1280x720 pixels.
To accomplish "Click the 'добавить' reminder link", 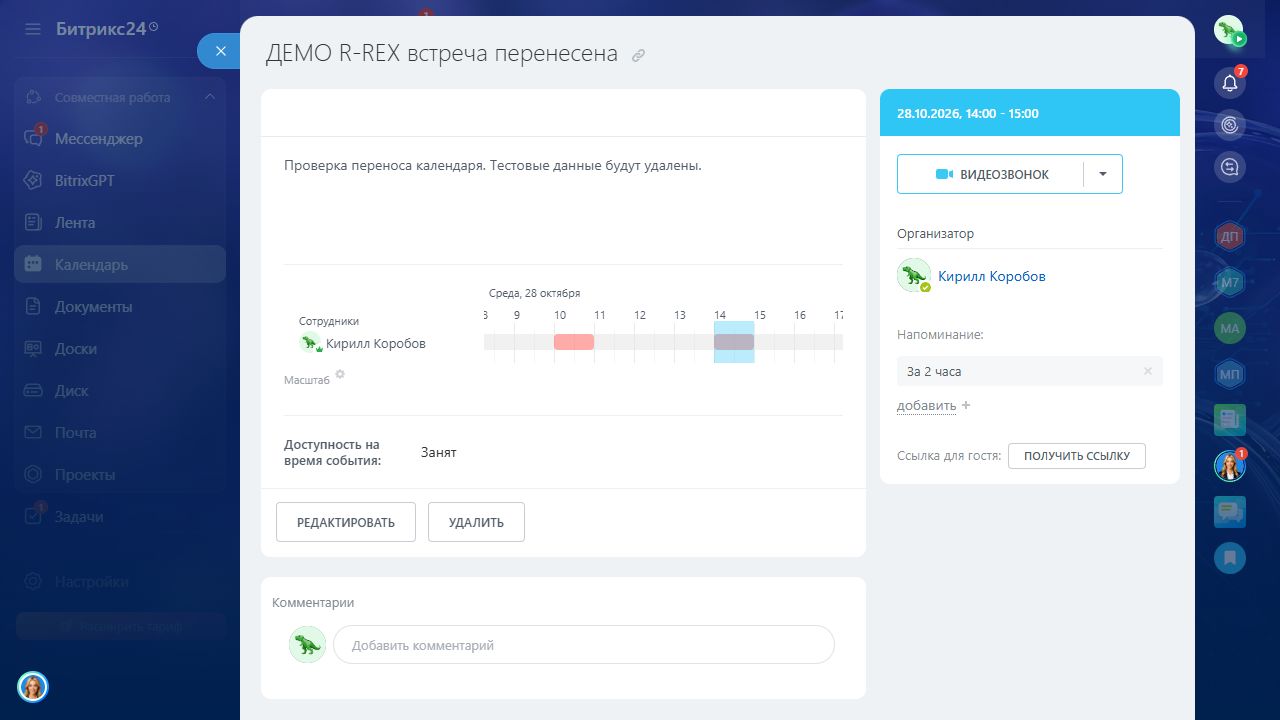I will click(x=926, y=406).
